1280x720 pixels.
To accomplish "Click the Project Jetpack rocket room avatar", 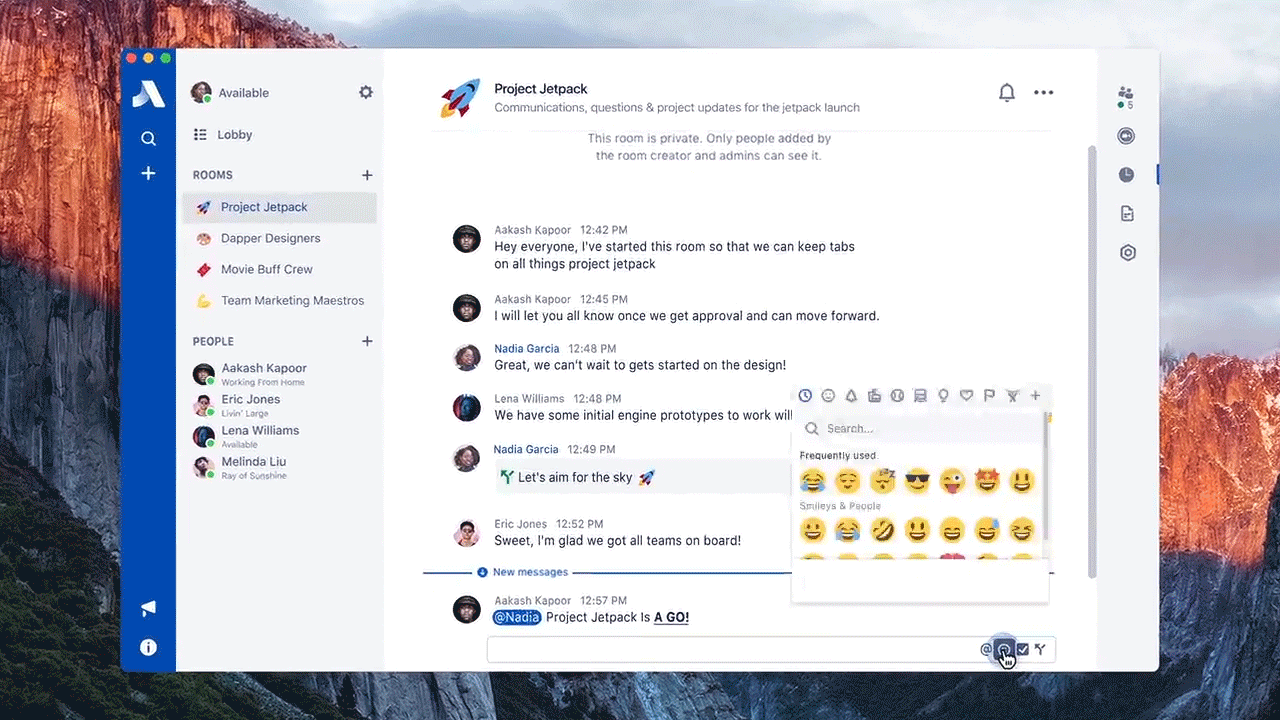I will pos(460,98).
